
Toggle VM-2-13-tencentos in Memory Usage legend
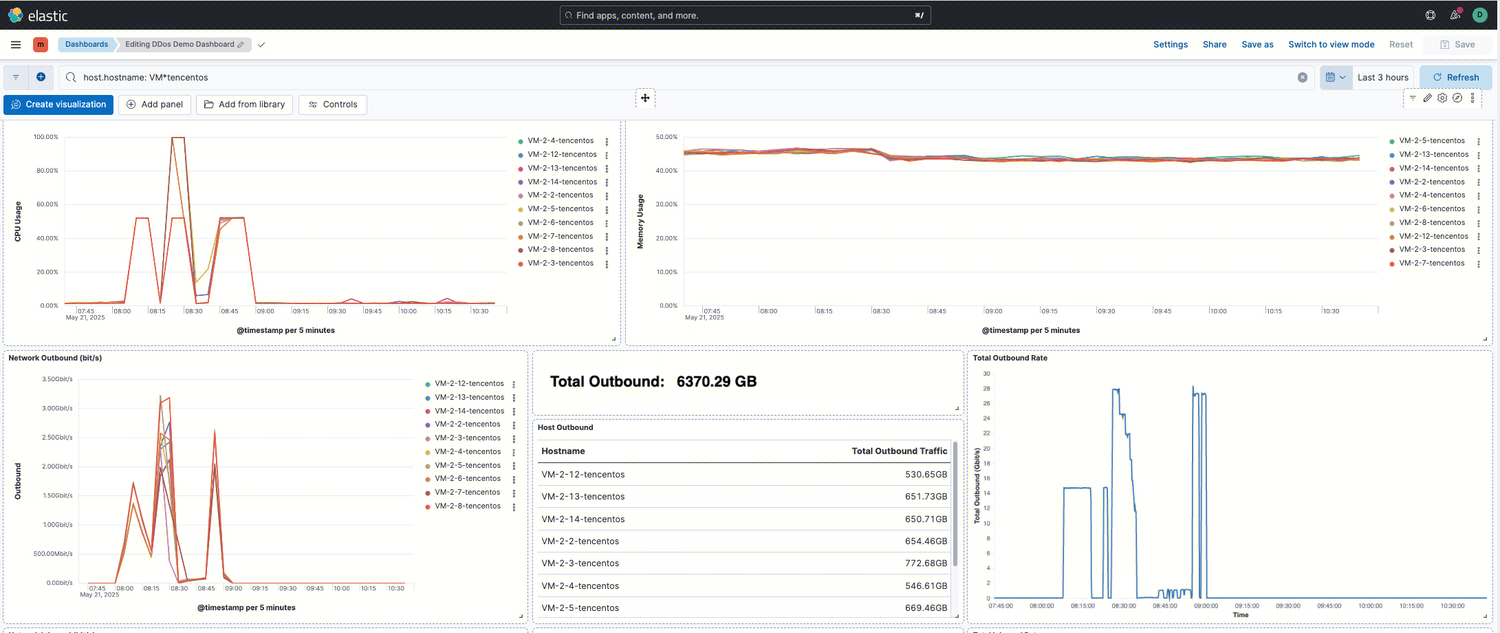[x=1432, y=155]
